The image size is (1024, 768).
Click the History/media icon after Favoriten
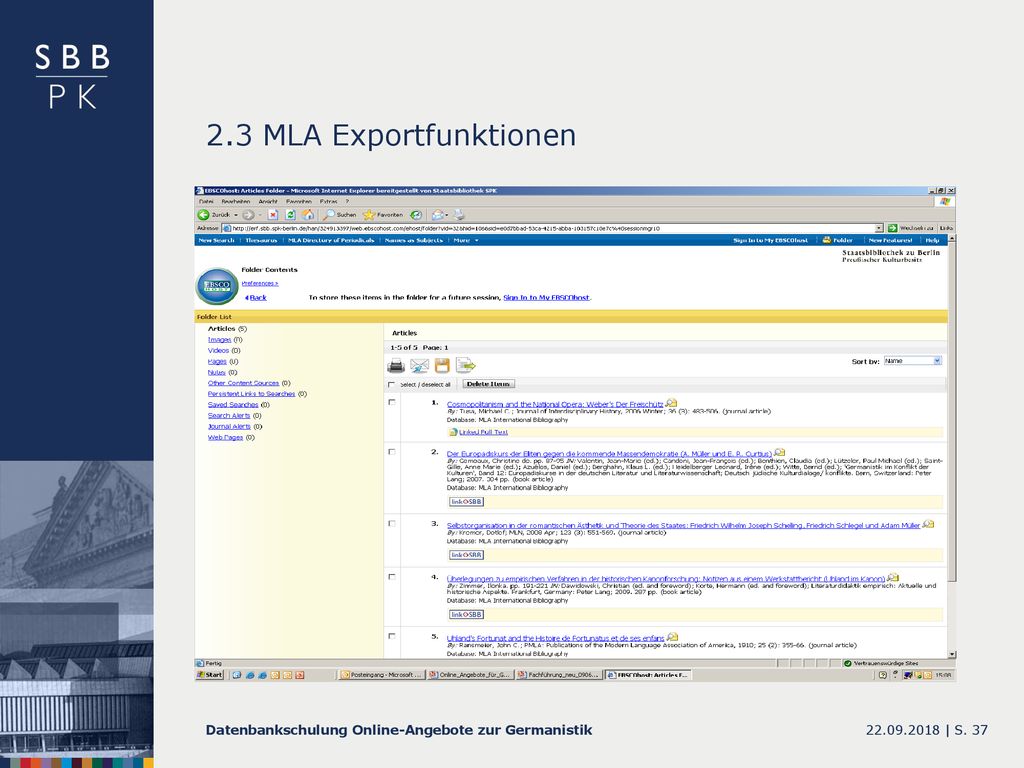[416, 215]
